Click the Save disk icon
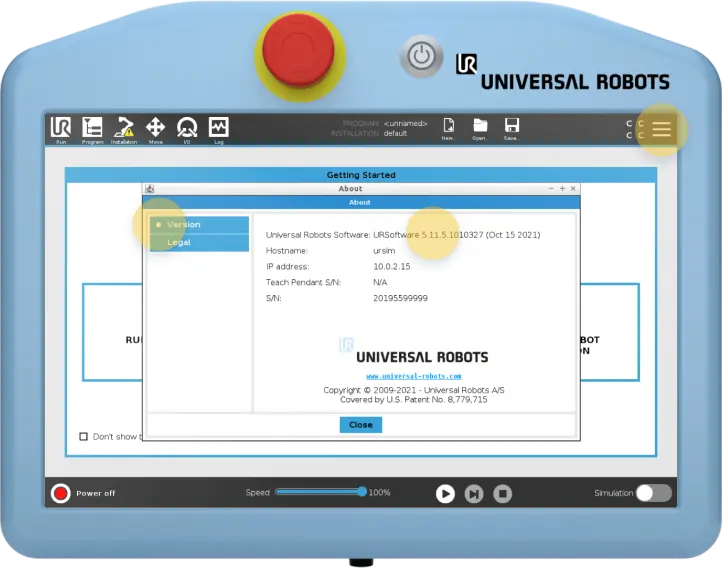722x568 pixels. pyautogui.click(x=511, y=127)
